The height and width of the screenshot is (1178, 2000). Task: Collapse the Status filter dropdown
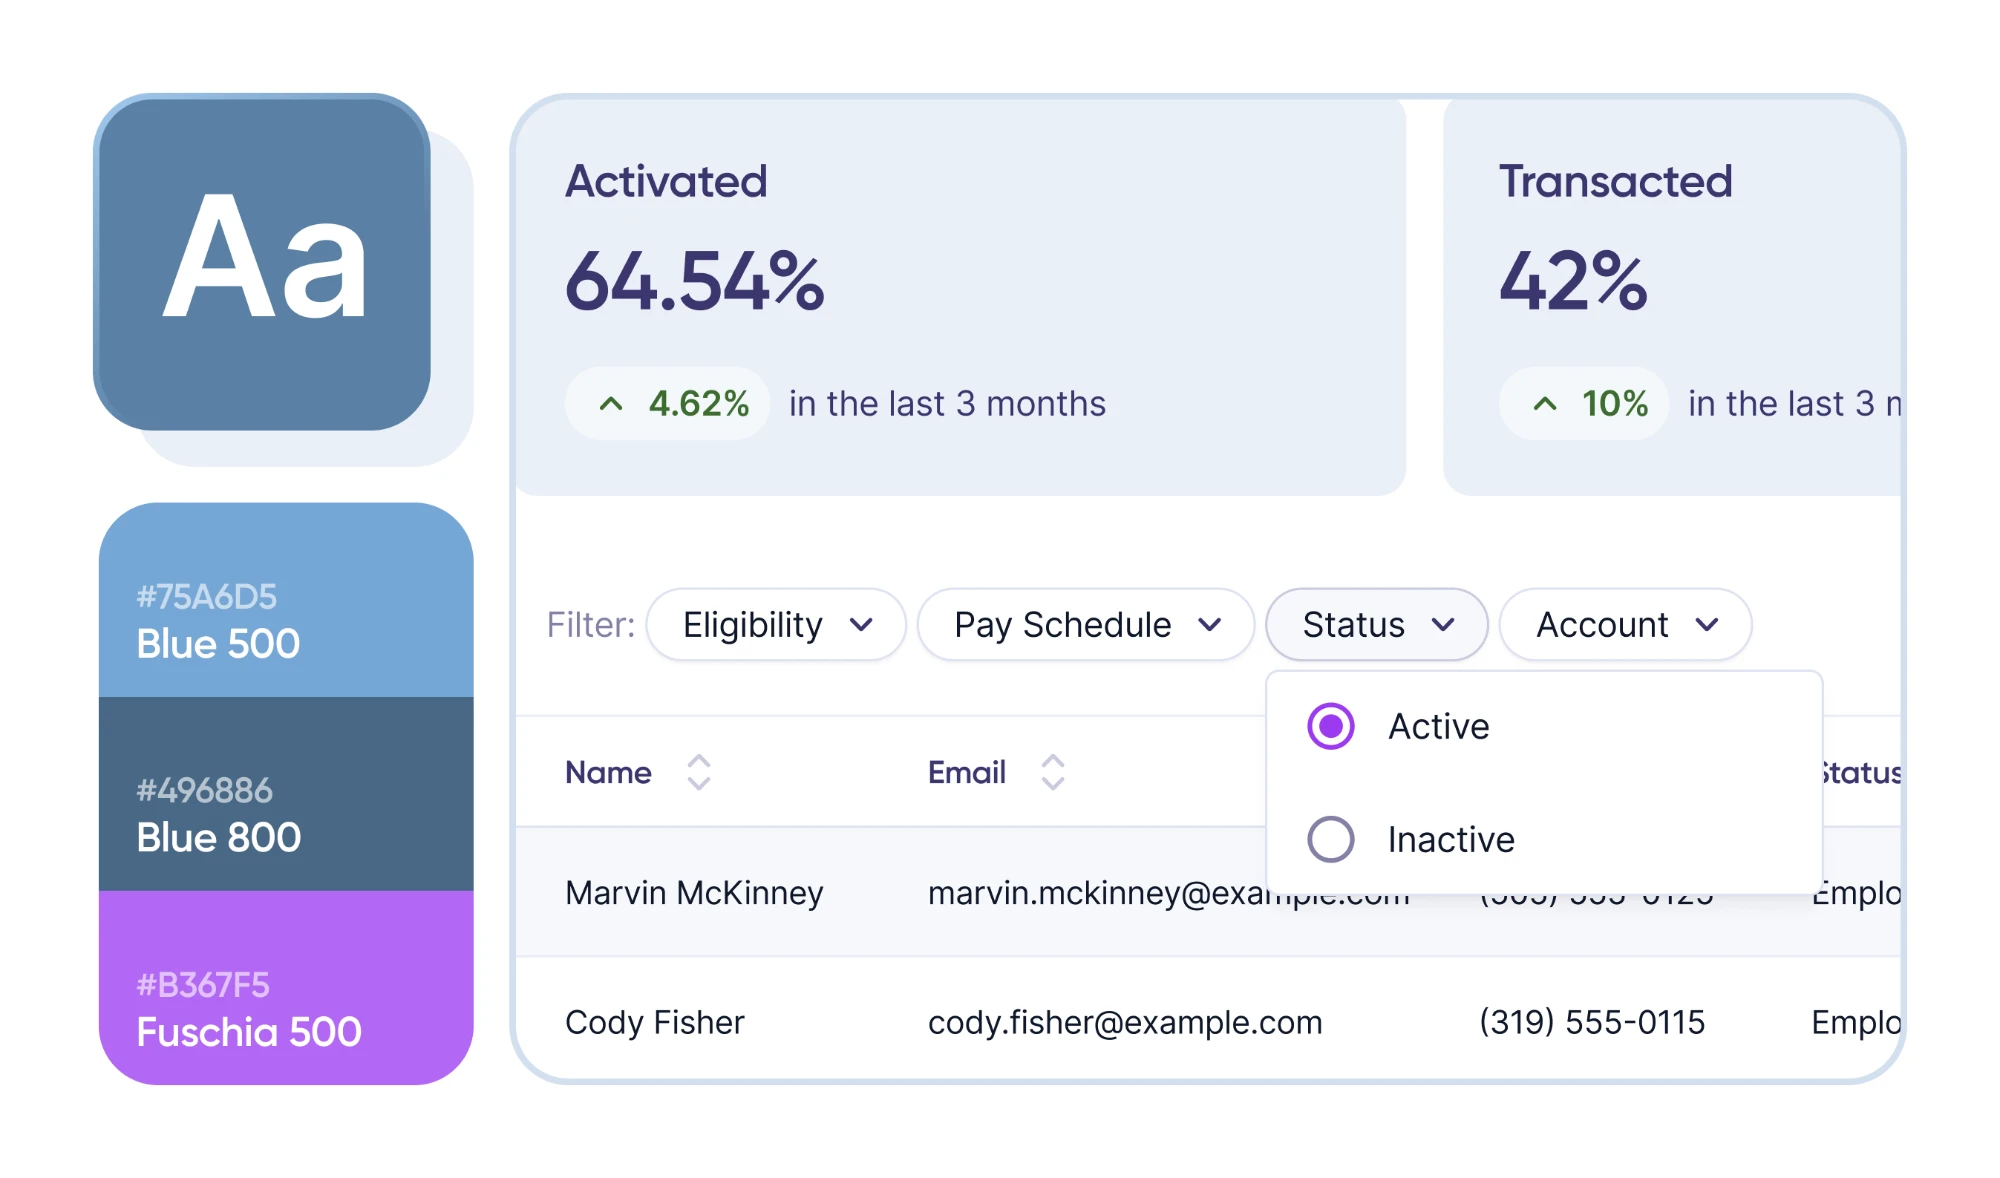pyautogui.click(x=1377, y=625)
